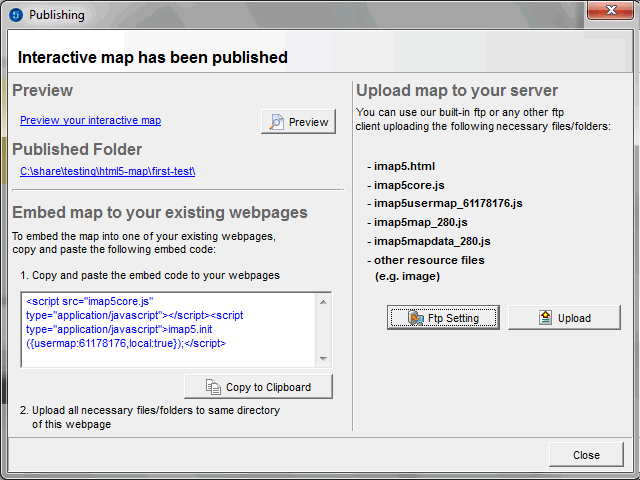Click the magnifier icon on the Preview button
The height and width of the screenshot is (480, 640).
click(x=276, y=122)
